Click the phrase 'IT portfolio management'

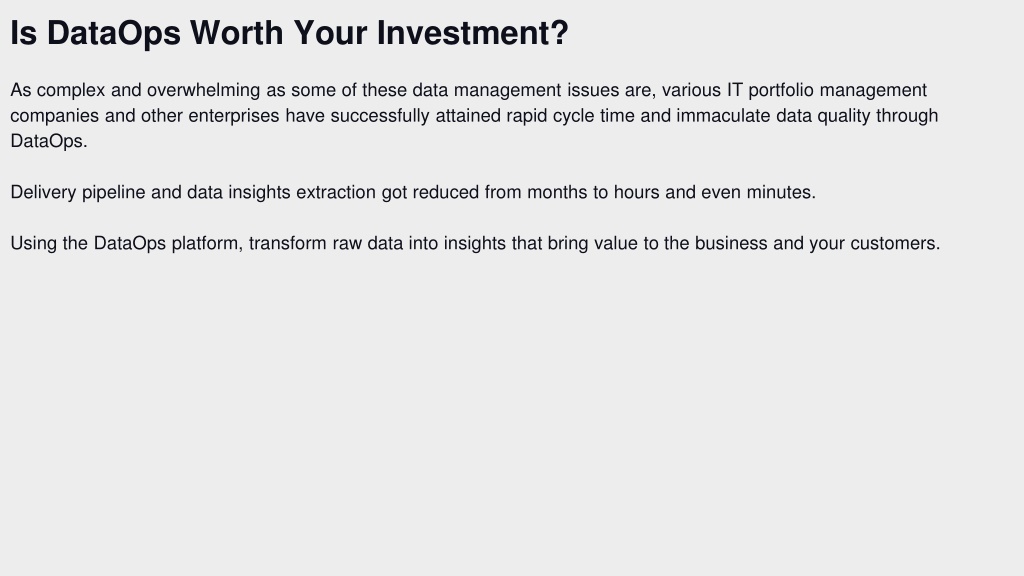[x=827, y=90]
